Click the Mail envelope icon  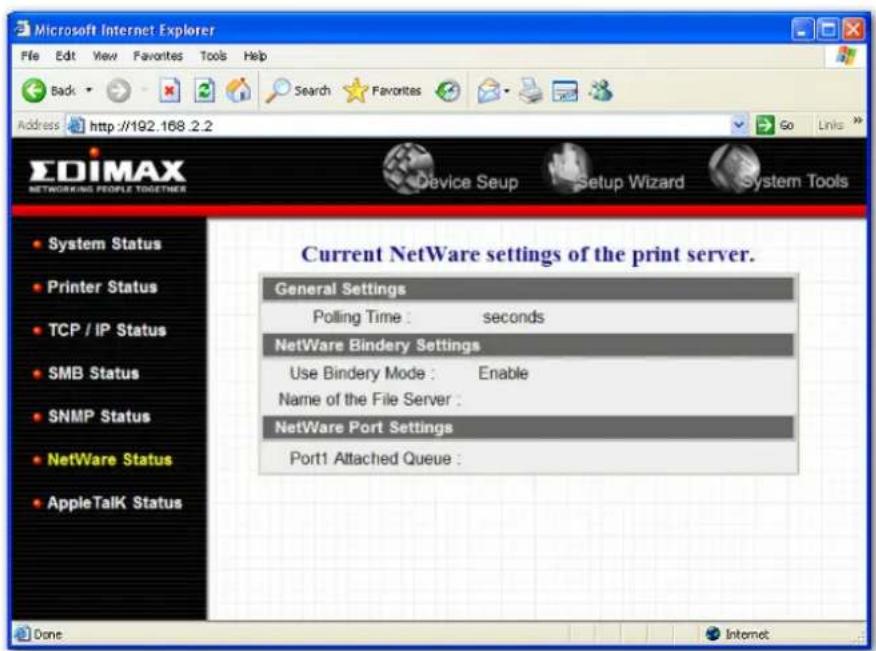[x=489, y=91]
